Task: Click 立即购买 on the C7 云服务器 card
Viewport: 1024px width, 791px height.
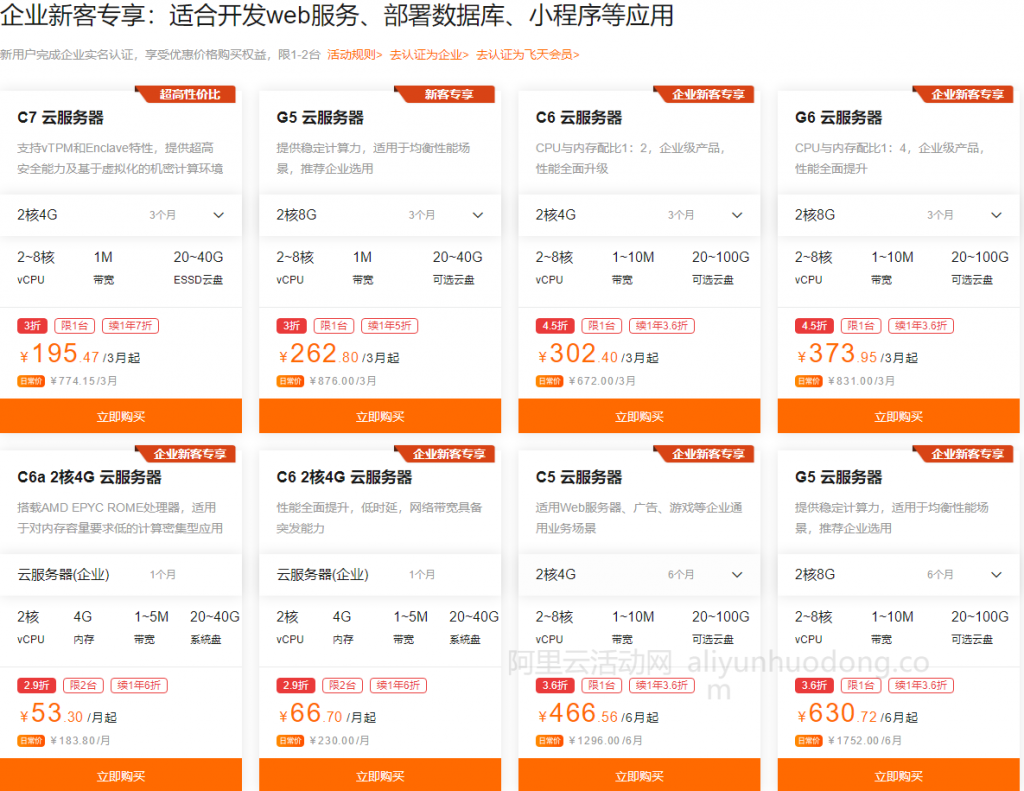Action: [x=121, y=416]
